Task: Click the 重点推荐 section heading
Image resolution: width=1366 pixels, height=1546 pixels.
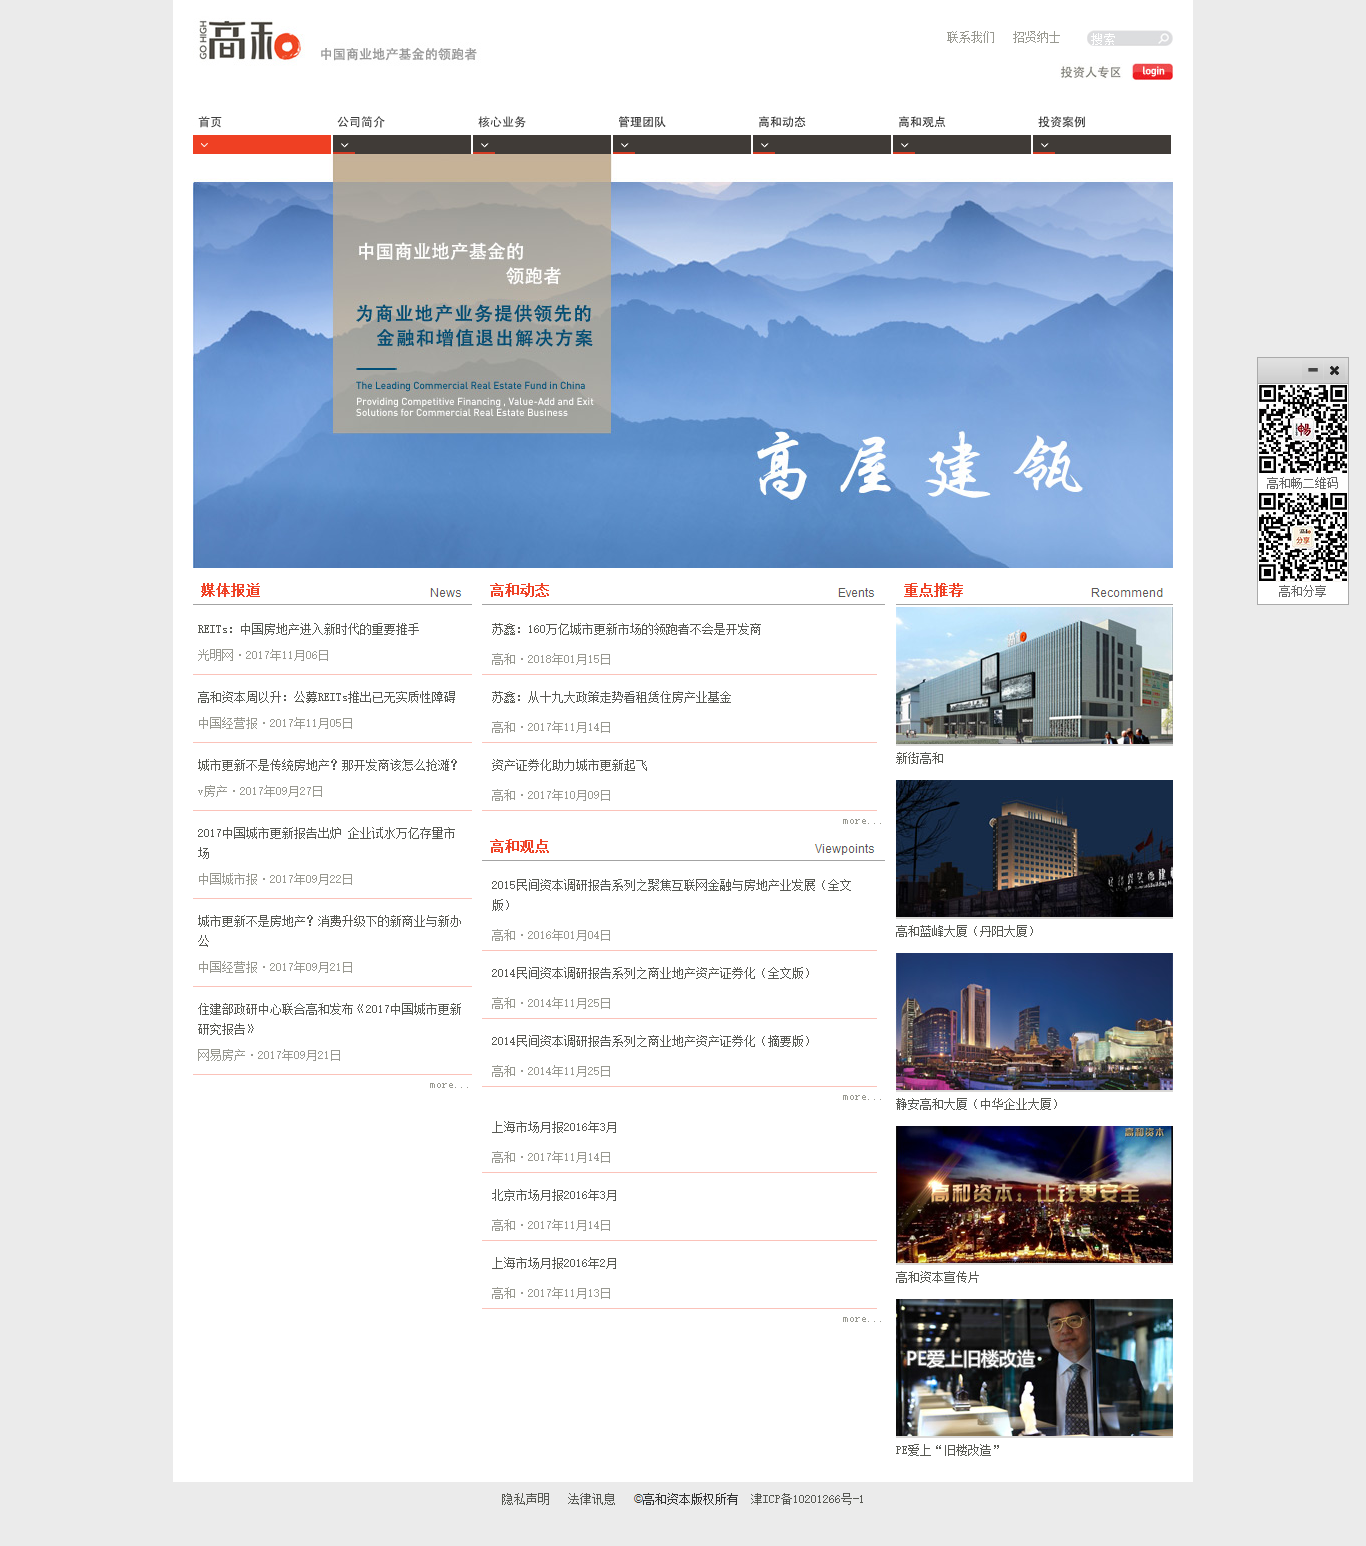Action: pyautogui.click(x=934, y=591)
